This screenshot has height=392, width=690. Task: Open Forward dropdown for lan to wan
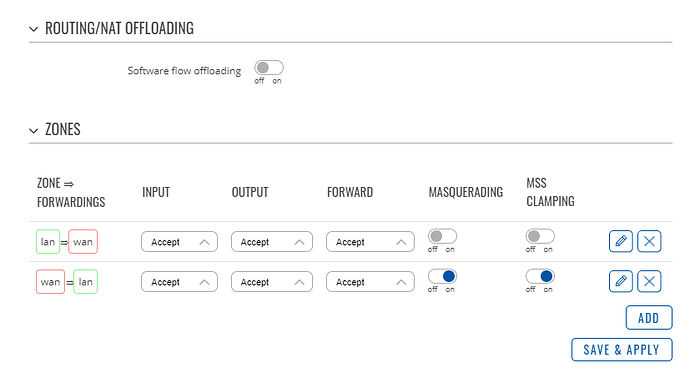coord(370,242)
